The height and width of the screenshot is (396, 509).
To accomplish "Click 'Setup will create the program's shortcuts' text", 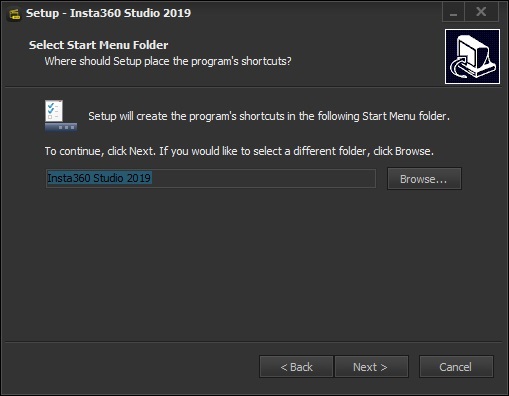I will click(x=269, y=116).
